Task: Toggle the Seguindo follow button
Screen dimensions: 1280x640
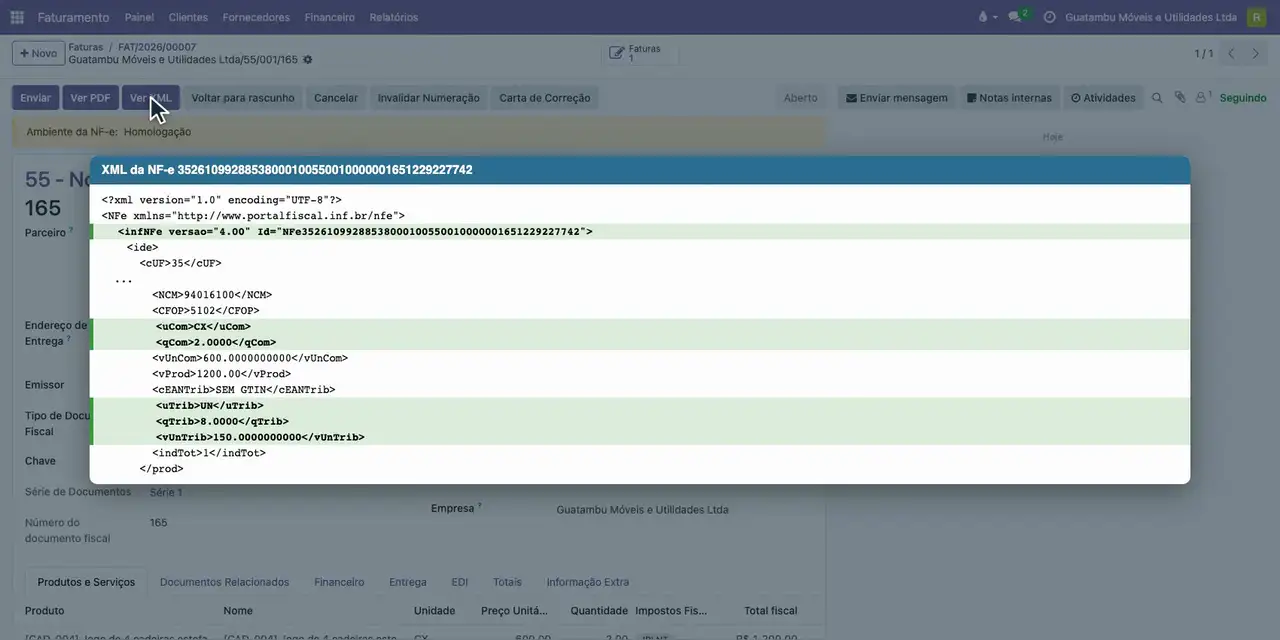Action: 1243,98
